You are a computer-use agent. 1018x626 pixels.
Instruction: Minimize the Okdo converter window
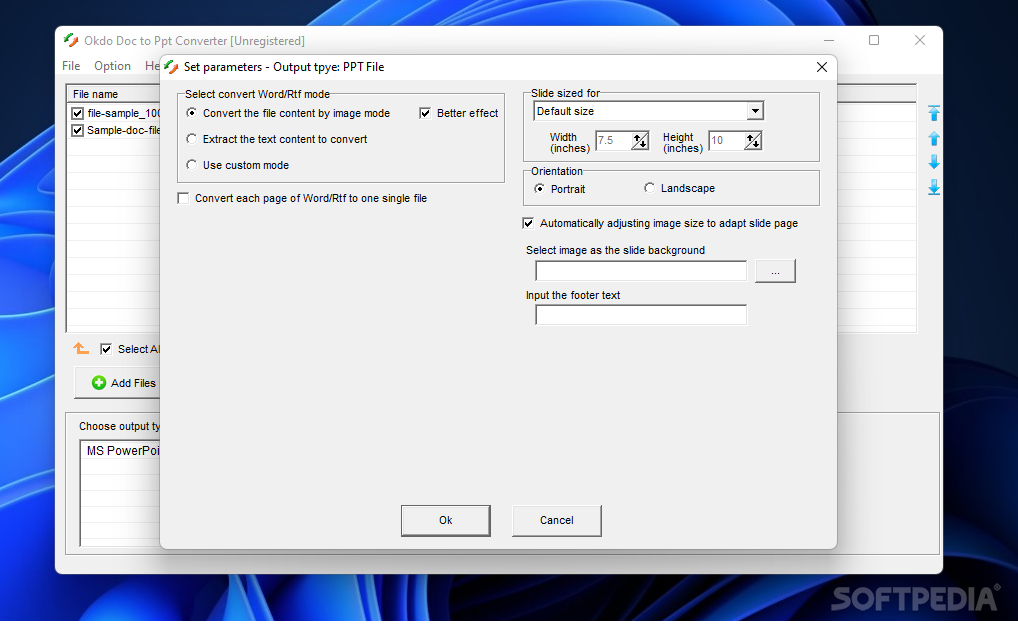[828, 40]
